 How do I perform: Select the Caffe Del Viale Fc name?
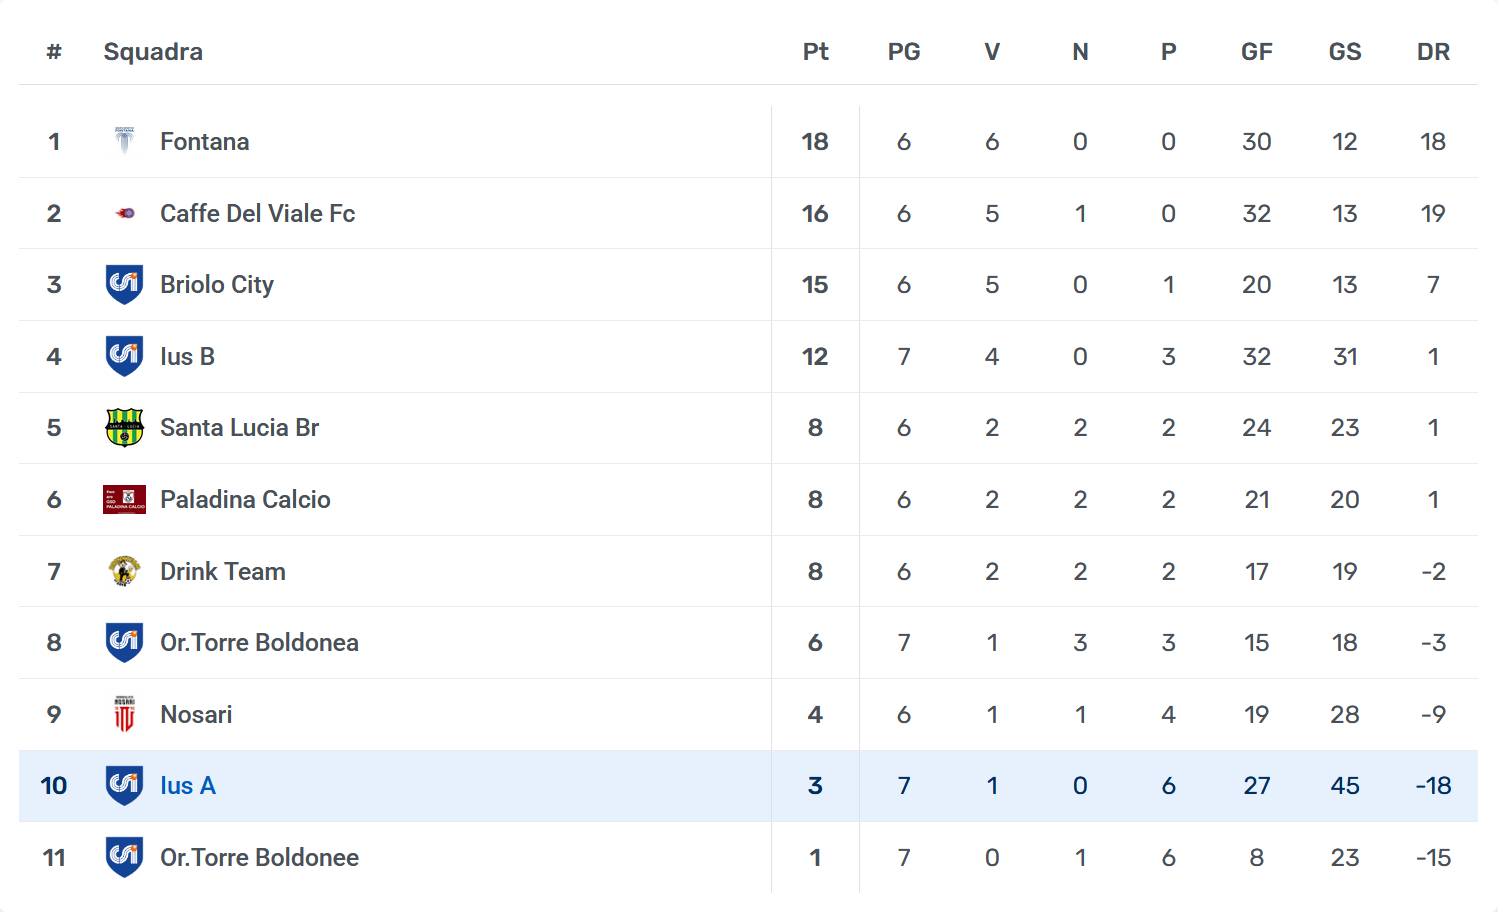pyautogui.click(x=257, y=214)
